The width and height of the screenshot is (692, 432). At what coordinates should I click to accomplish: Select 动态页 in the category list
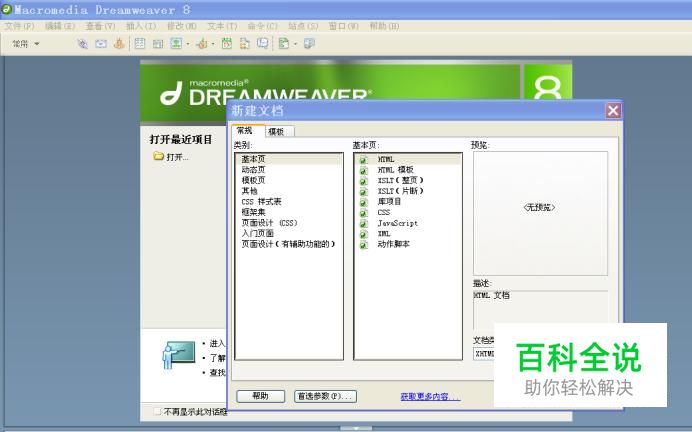point(289,169)
